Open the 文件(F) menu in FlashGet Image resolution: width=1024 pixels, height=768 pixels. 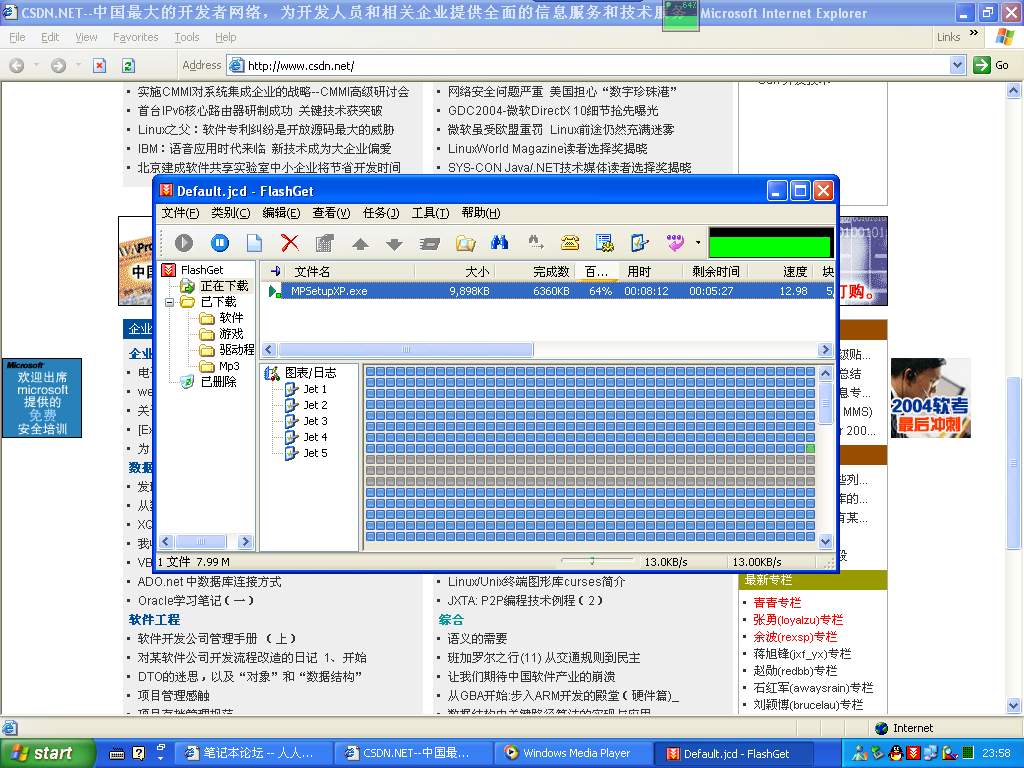click(x=180, y=213)
